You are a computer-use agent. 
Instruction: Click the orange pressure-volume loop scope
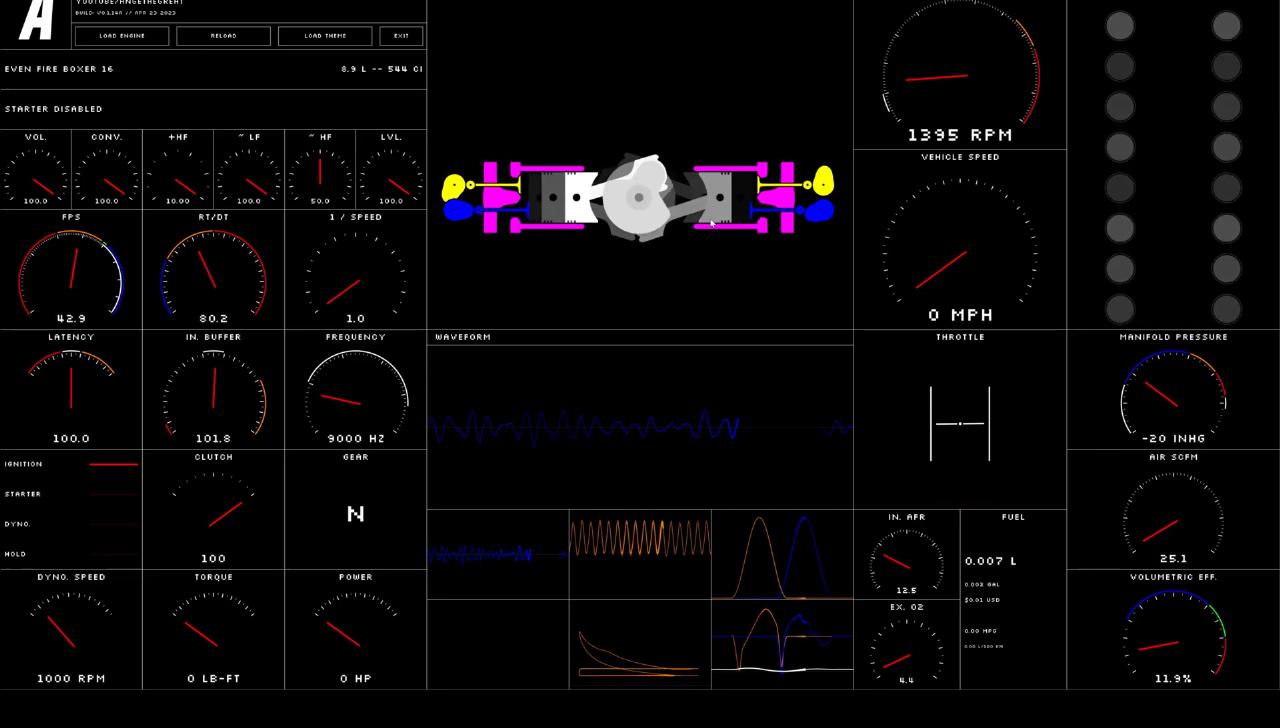pyautogui.click(x=640, y=644)
